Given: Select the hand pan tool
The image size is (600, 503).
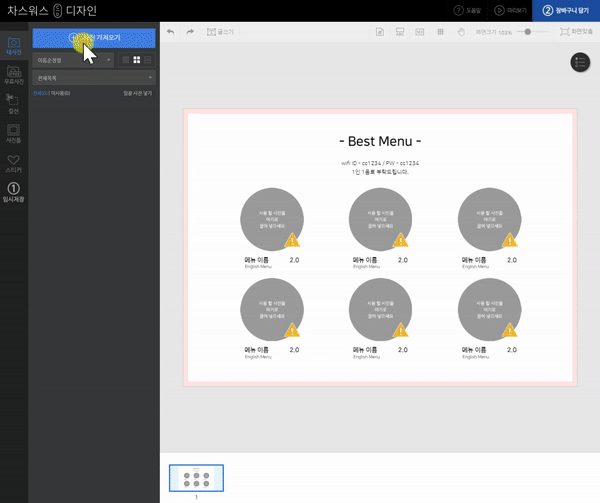Looking at the screenshot, I should [461, 32].
